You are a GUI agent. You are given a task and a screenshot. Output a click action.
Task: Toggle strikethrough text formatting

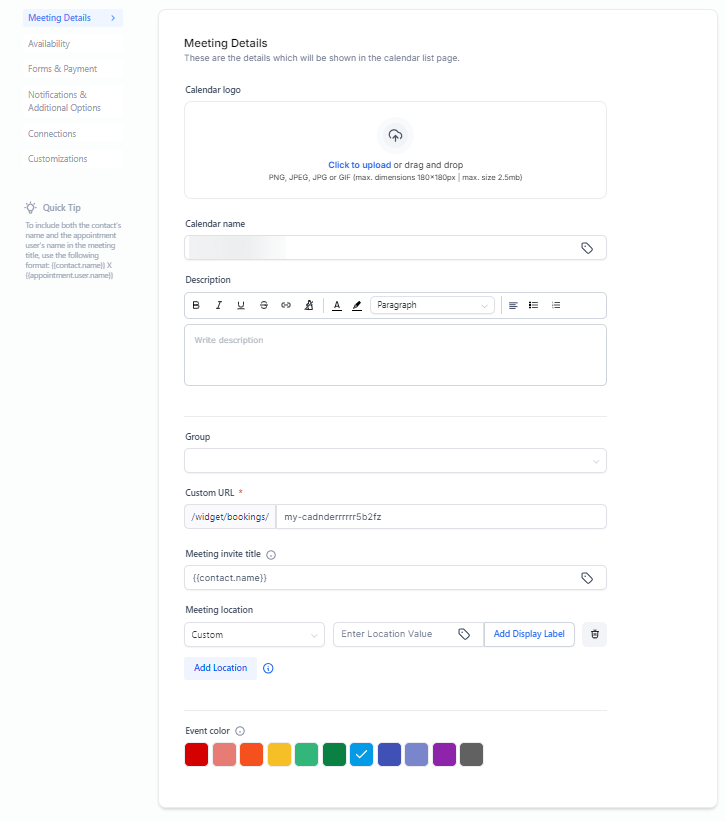pyautogui.click(x=263, y=305)
